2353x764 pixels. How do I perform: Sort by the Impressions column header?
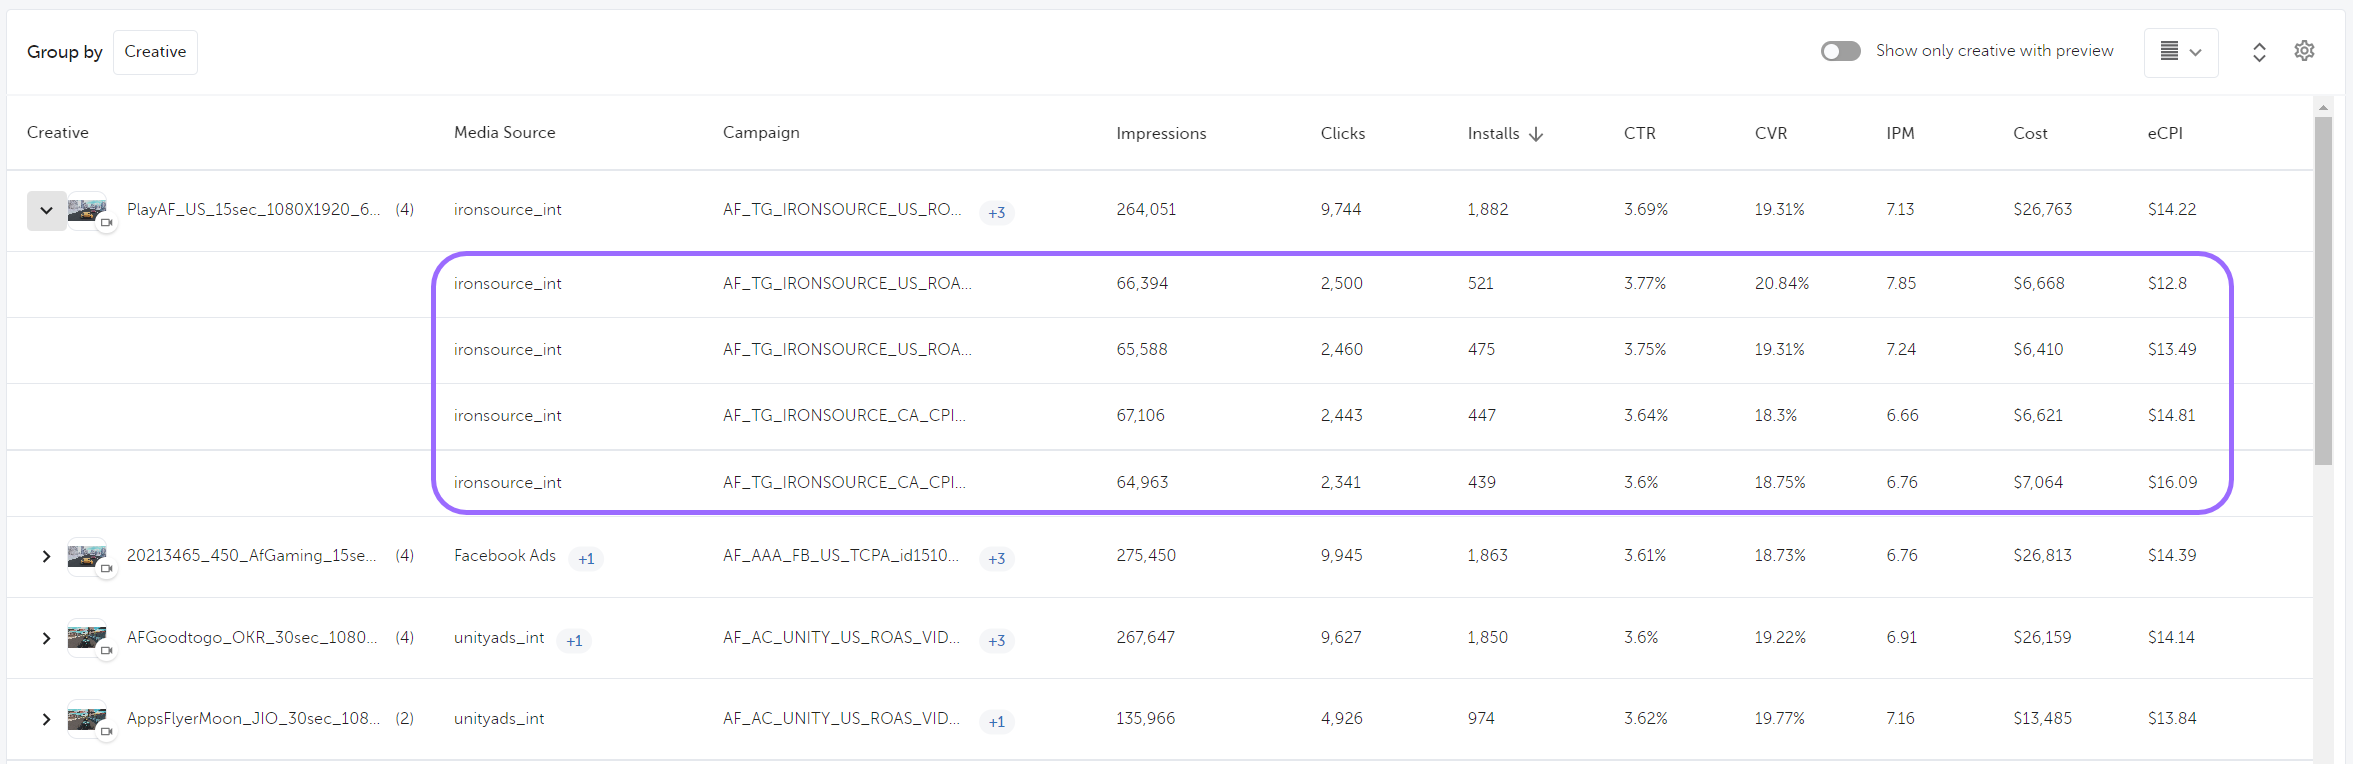click(x=1161, y=133)
